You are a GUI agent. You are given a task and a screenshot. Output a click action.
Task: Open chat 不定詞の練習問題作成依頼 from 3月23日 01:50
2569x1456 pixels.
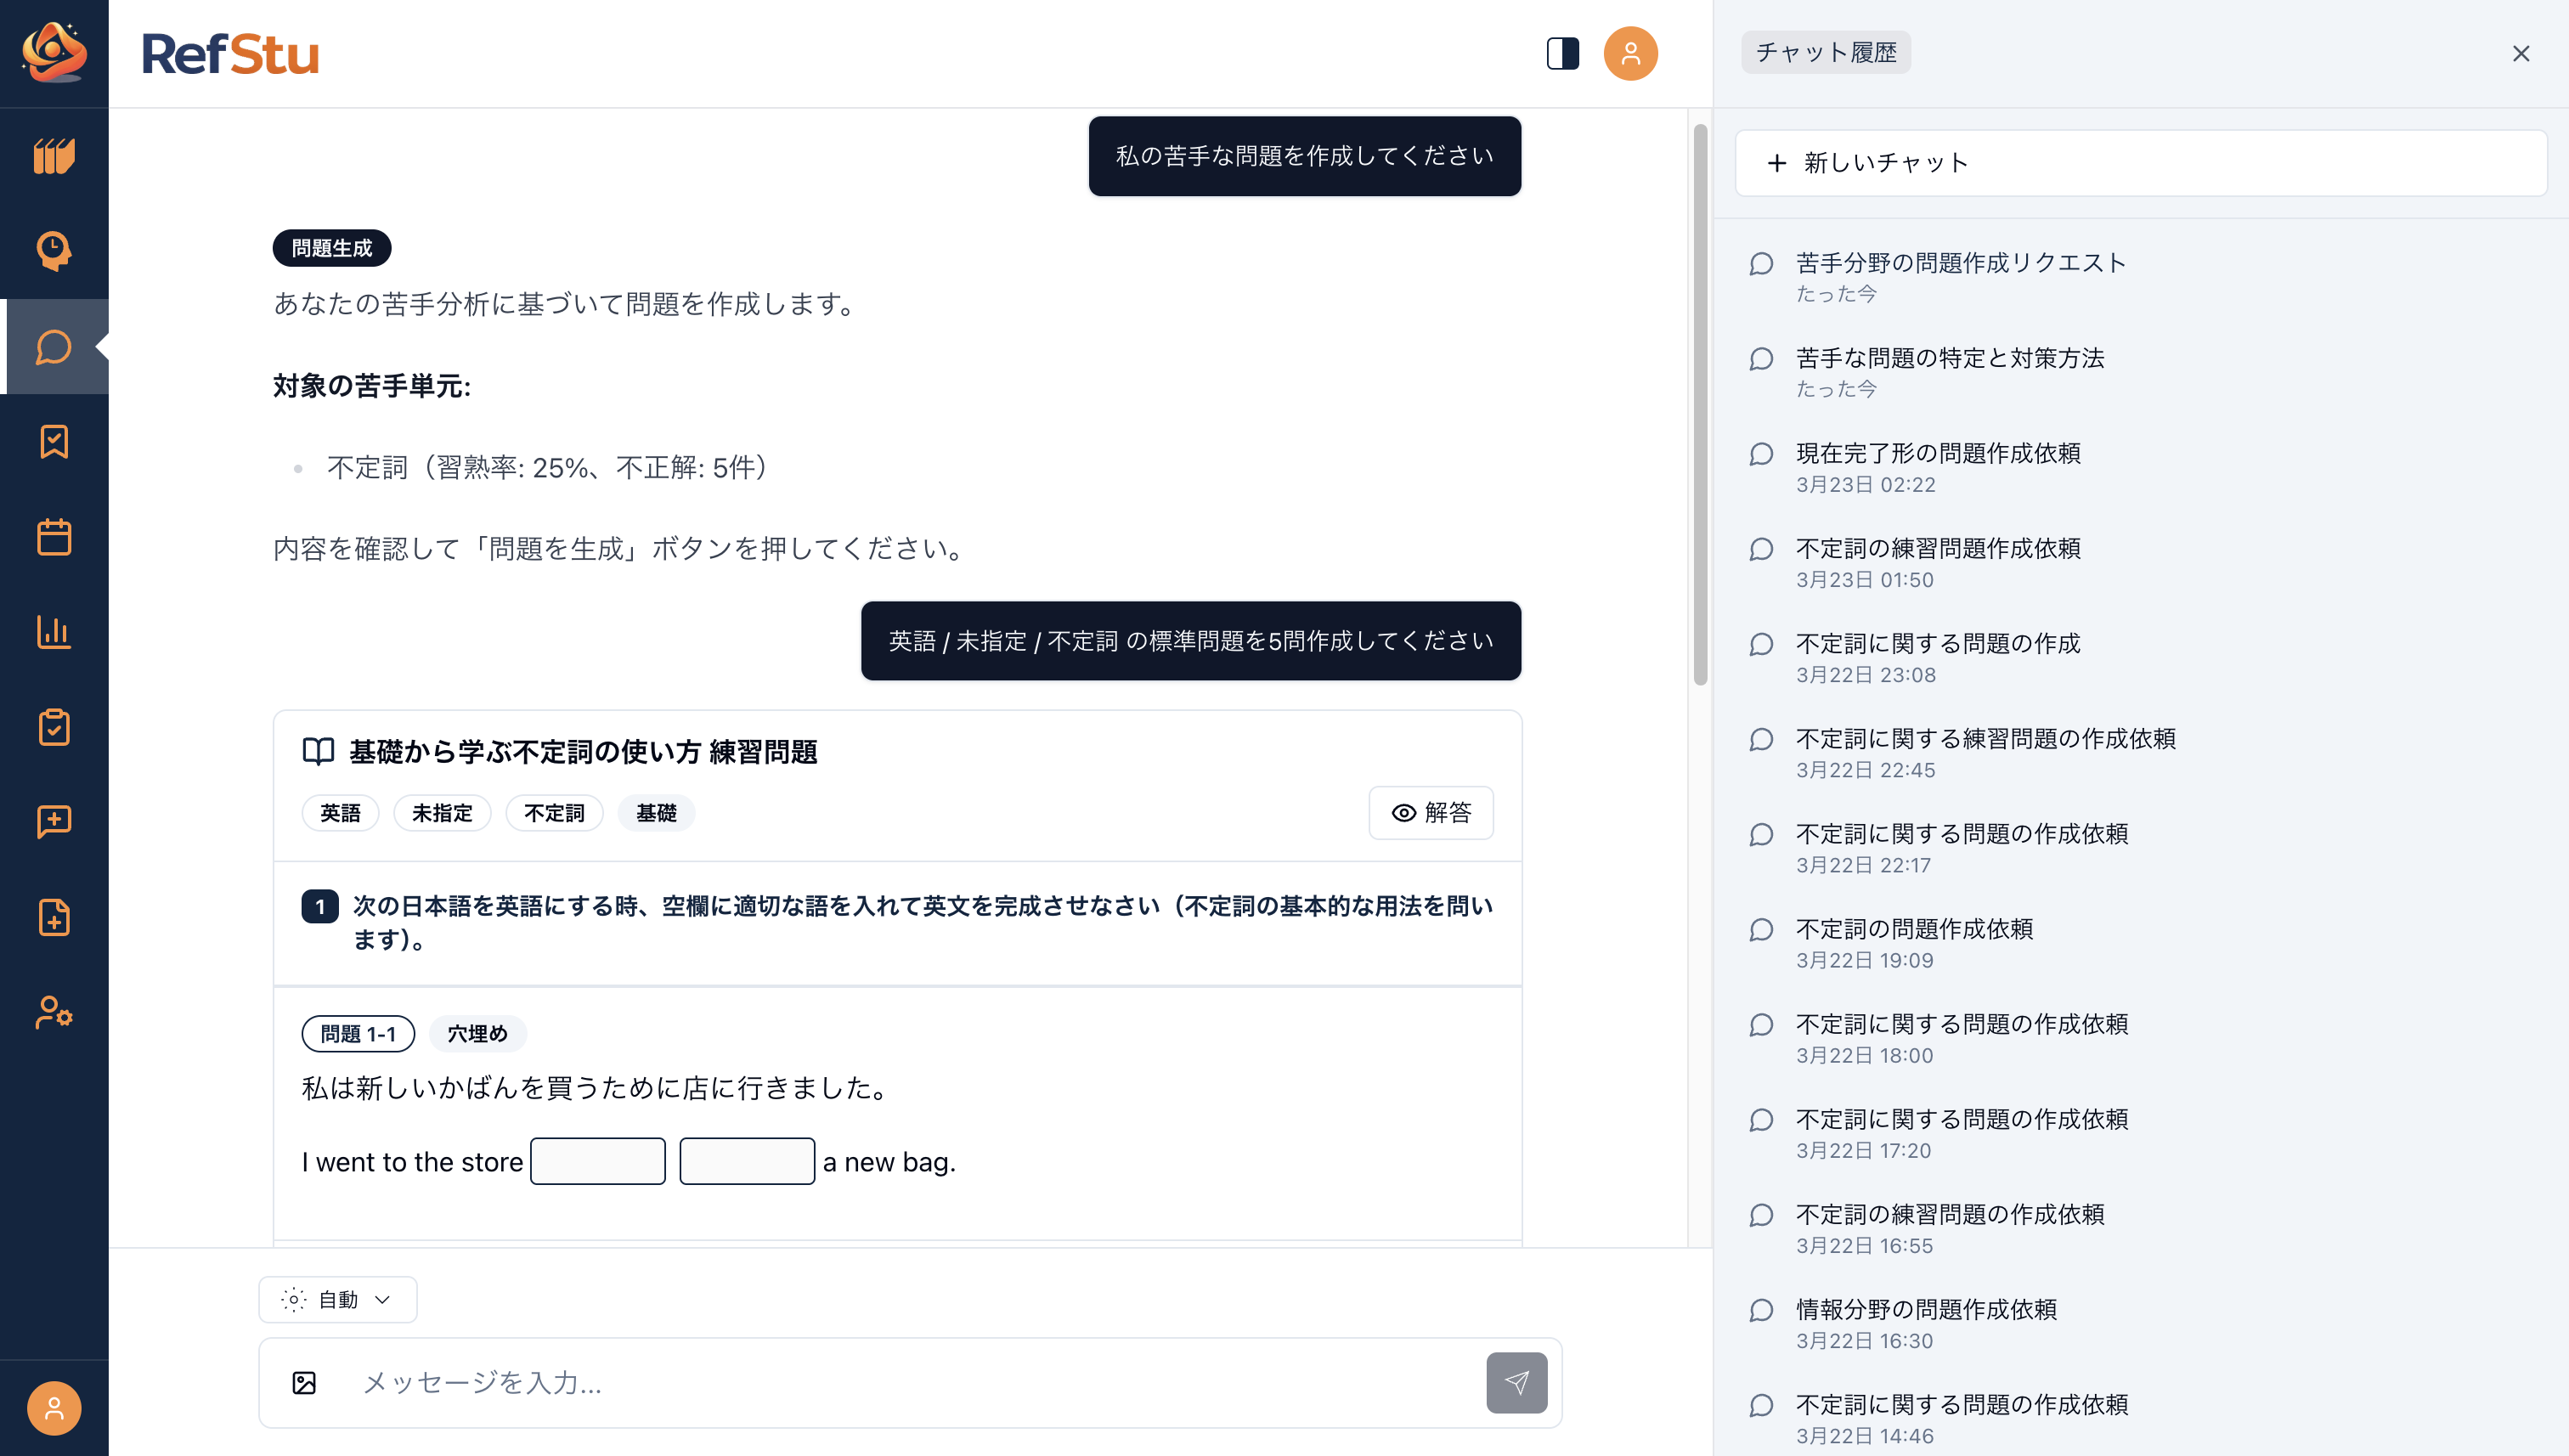pyautogui.click(x=2140, y=563)
